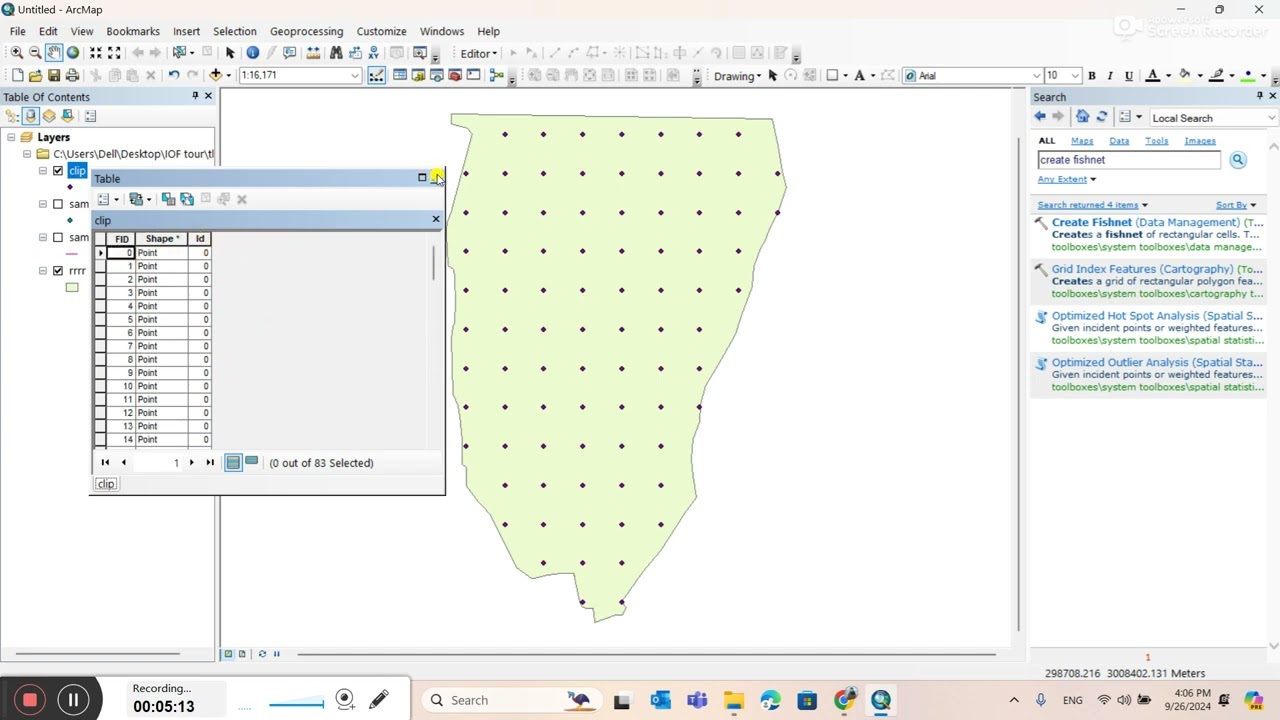Open the Local Search scope dropdown
This screenshot has height=720, width=1280.
(1271, 118)
